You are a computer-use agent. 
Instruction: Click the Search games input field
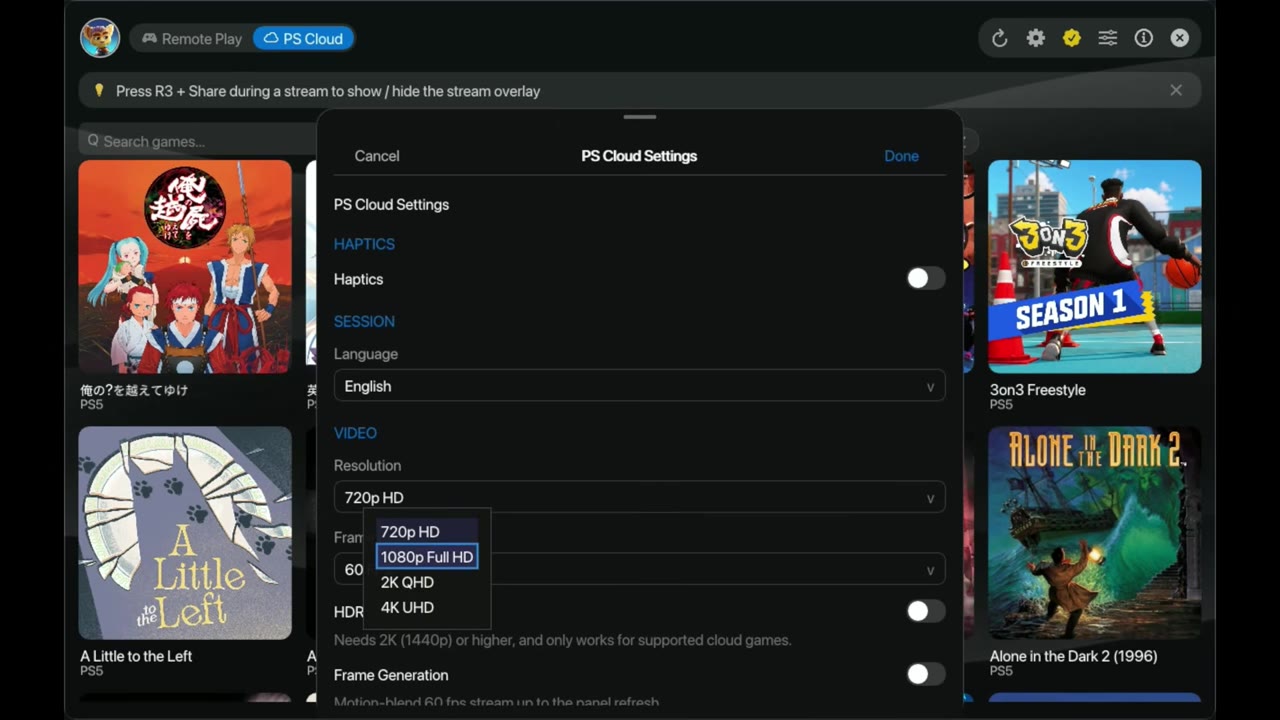click(198, 141)
